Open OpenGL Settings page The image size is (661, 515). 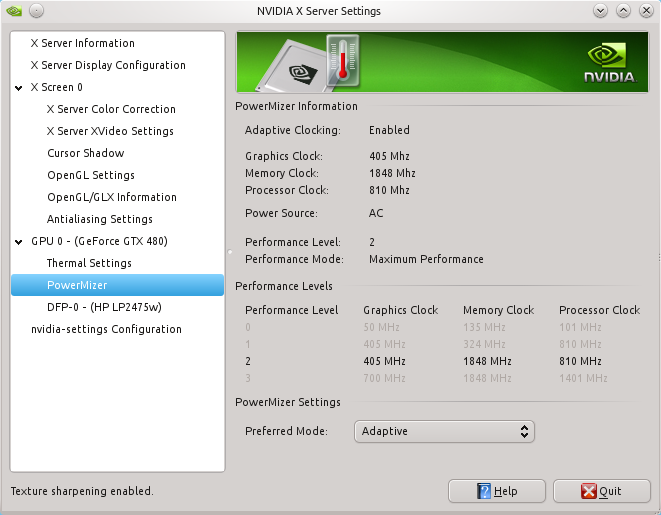91,175
